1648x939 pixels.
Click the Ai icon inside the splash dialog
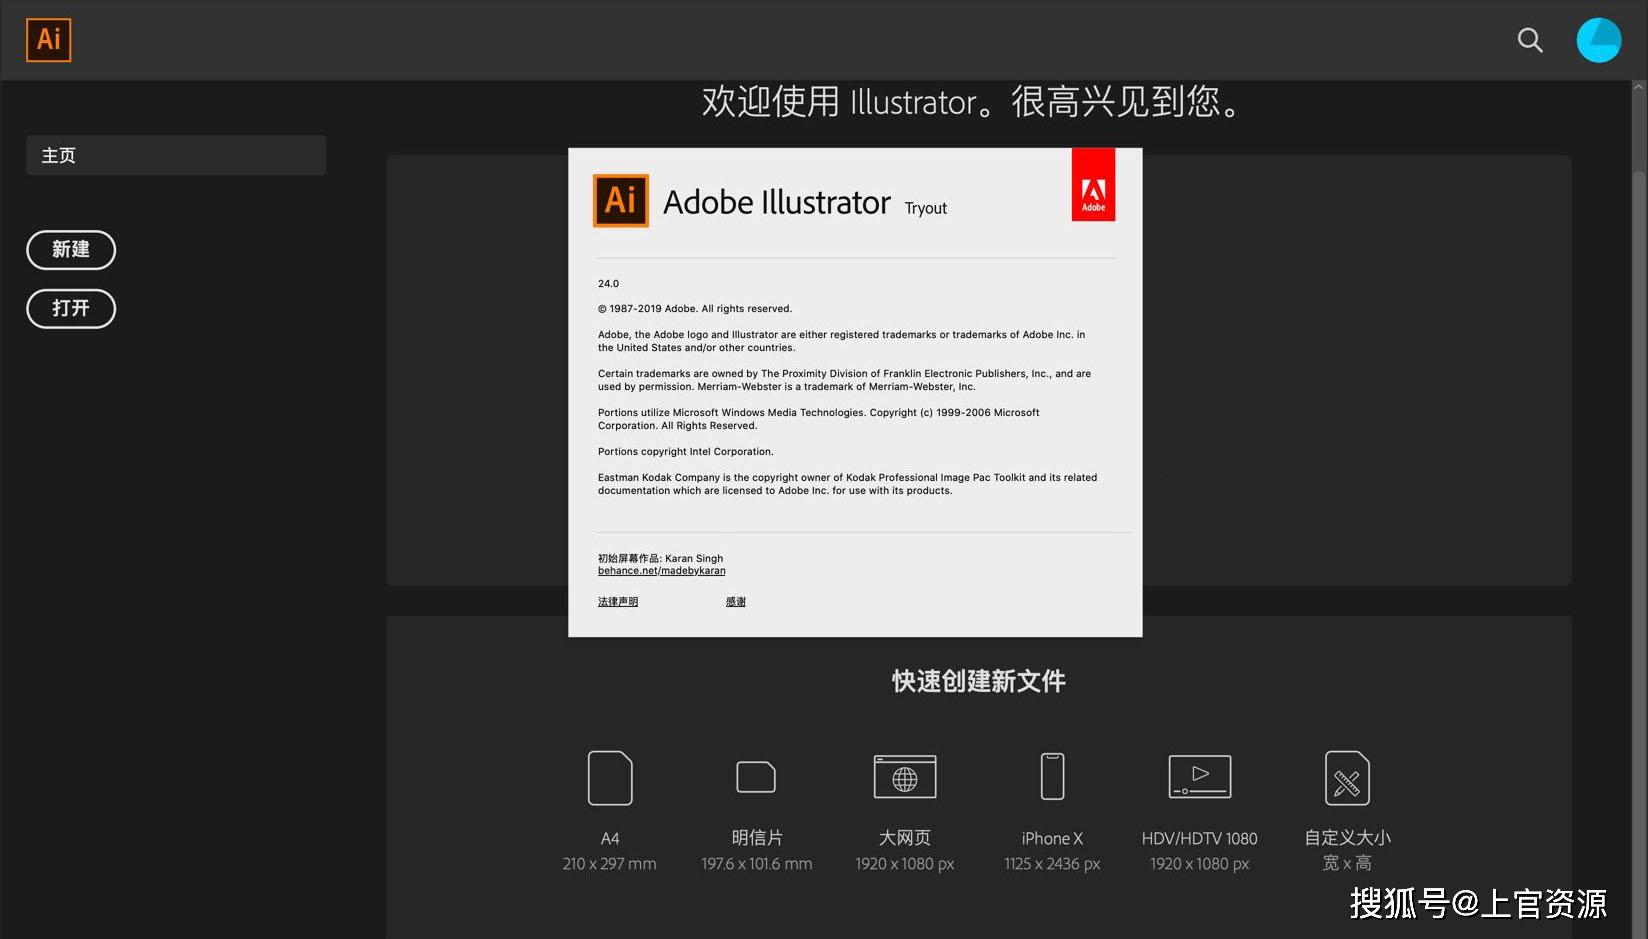coord(620,200)
